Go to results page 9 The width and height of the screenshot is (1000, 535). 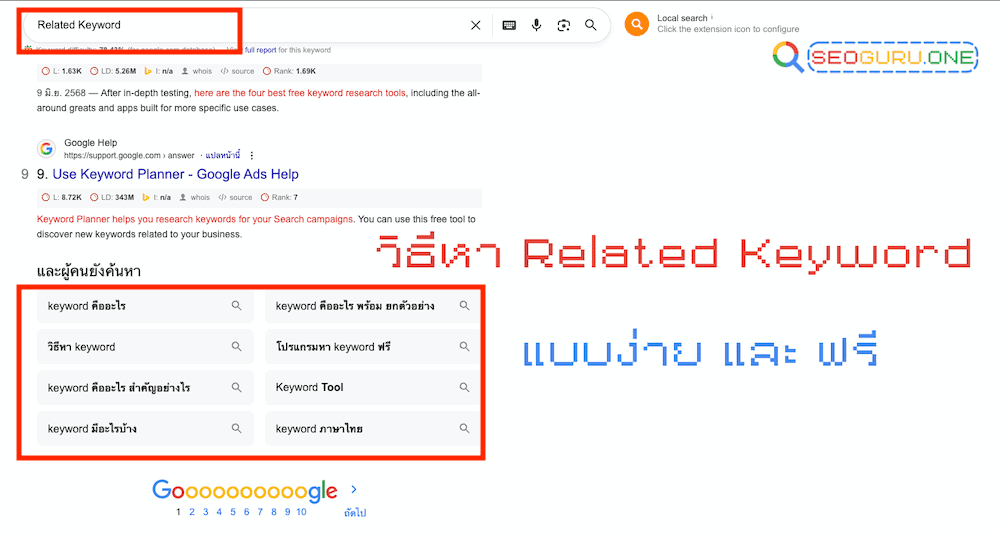288,512
